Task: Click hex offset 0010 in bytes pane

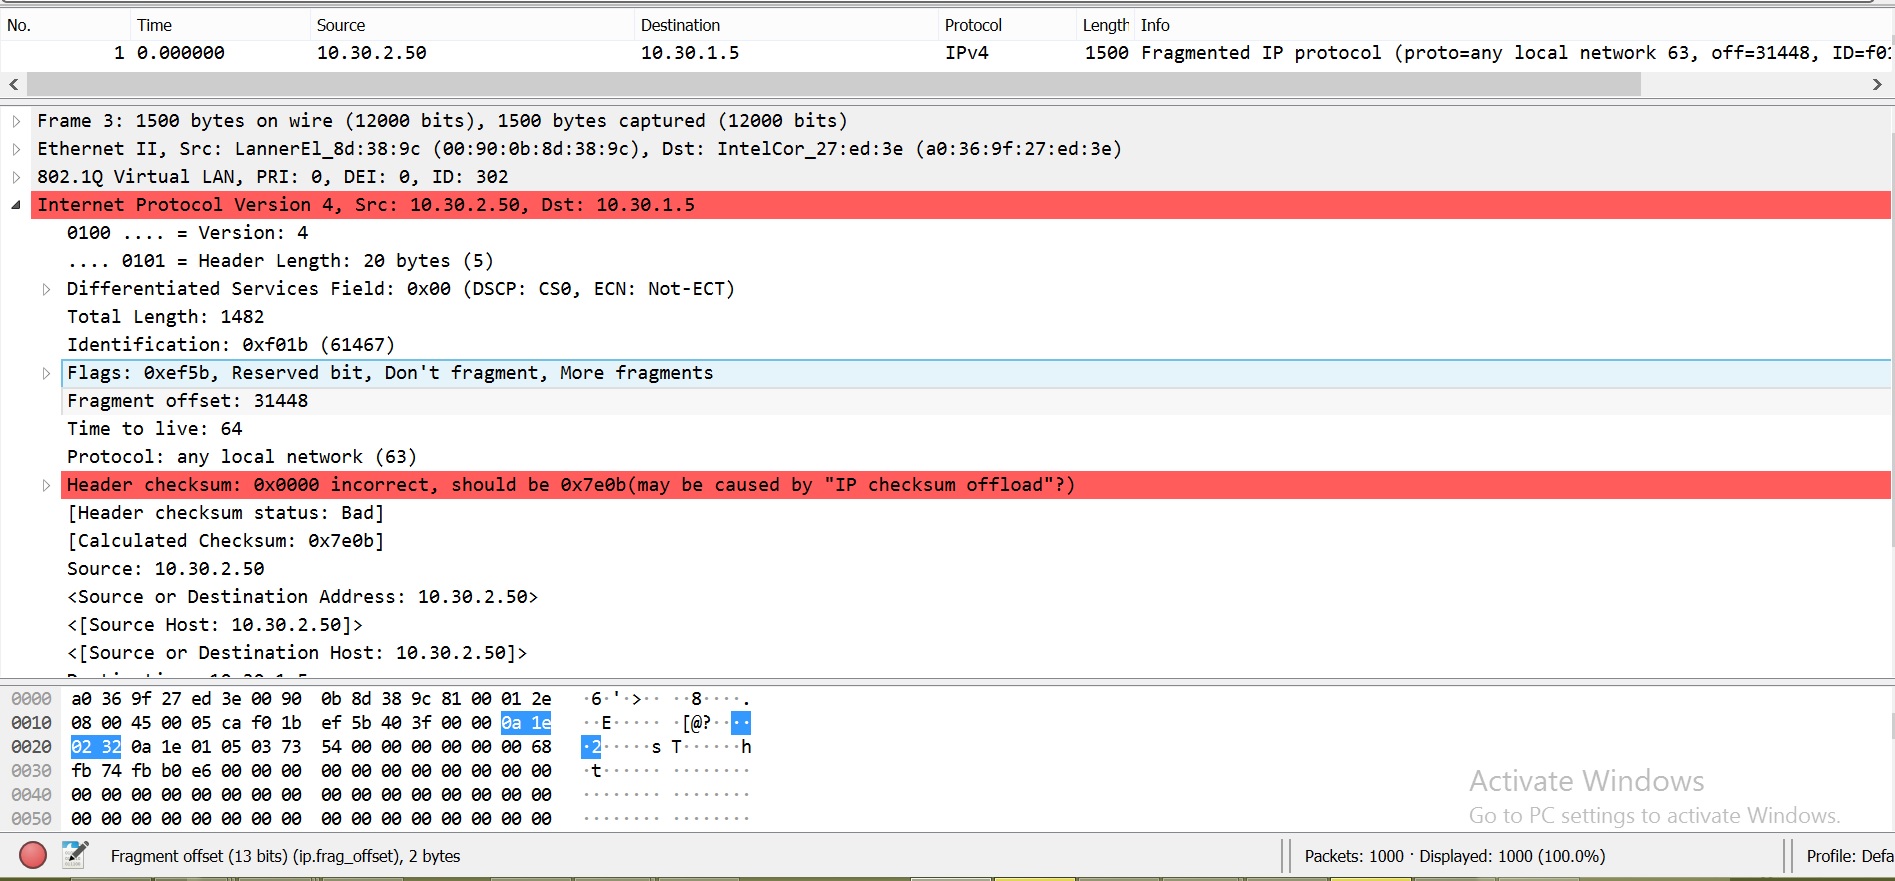Action: [31, 723]
